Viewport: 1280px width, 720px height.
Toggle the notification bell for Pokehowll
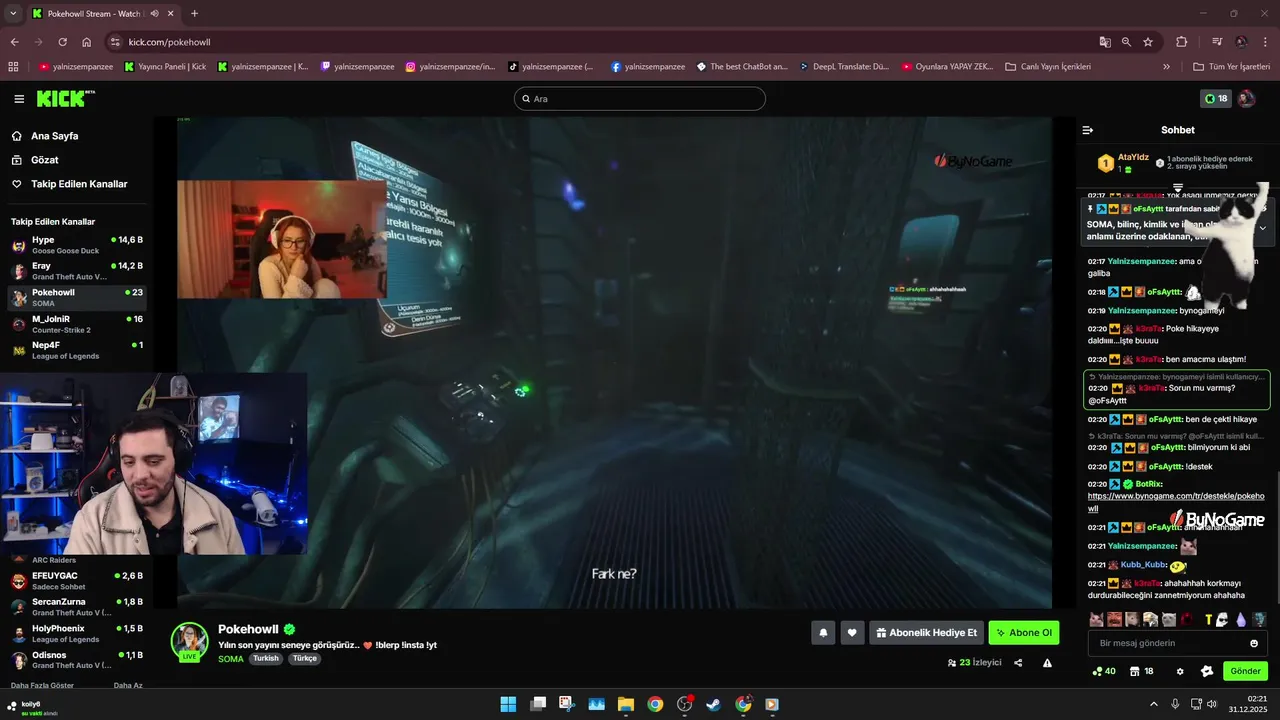(x=823, y=633)
